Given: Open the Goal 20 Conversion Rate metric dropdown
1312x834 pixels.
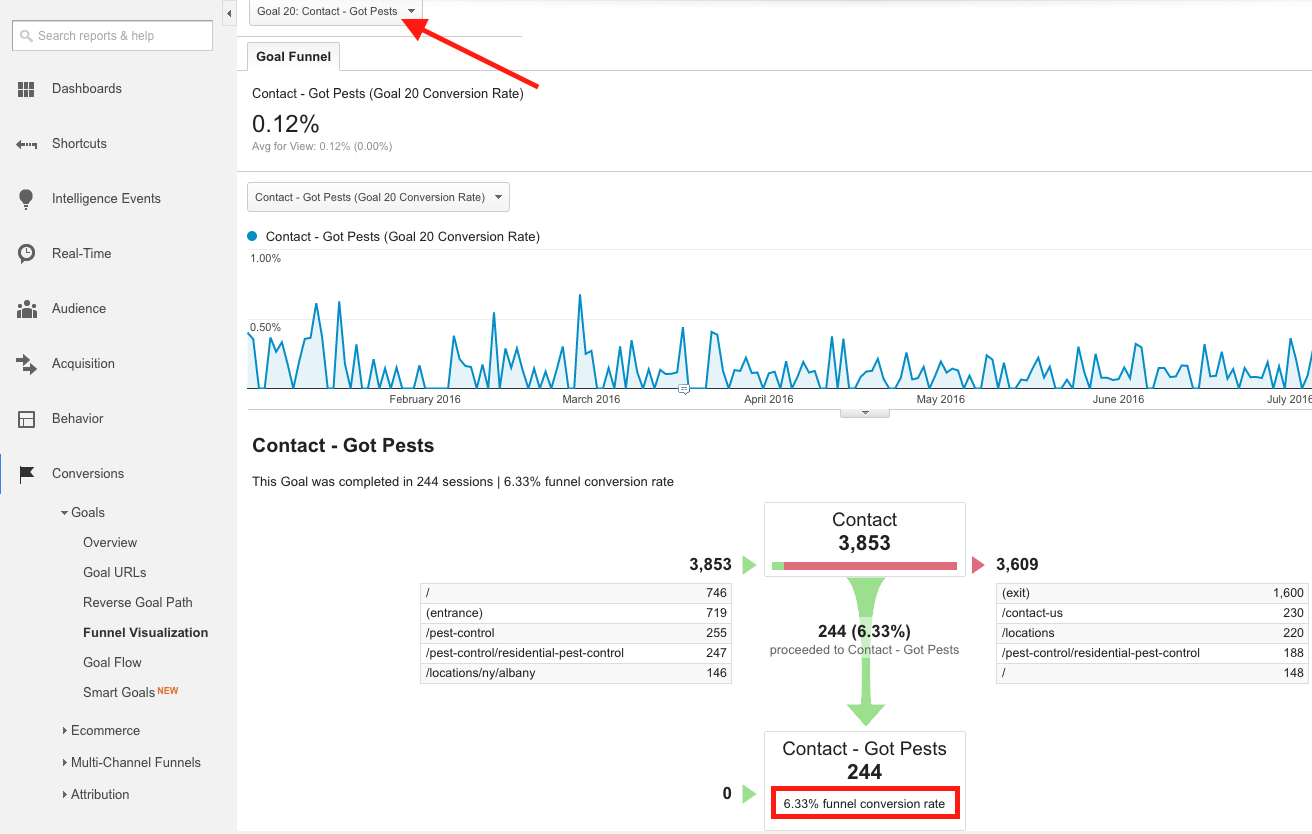Looking at the screenshot, I should 378,197.
